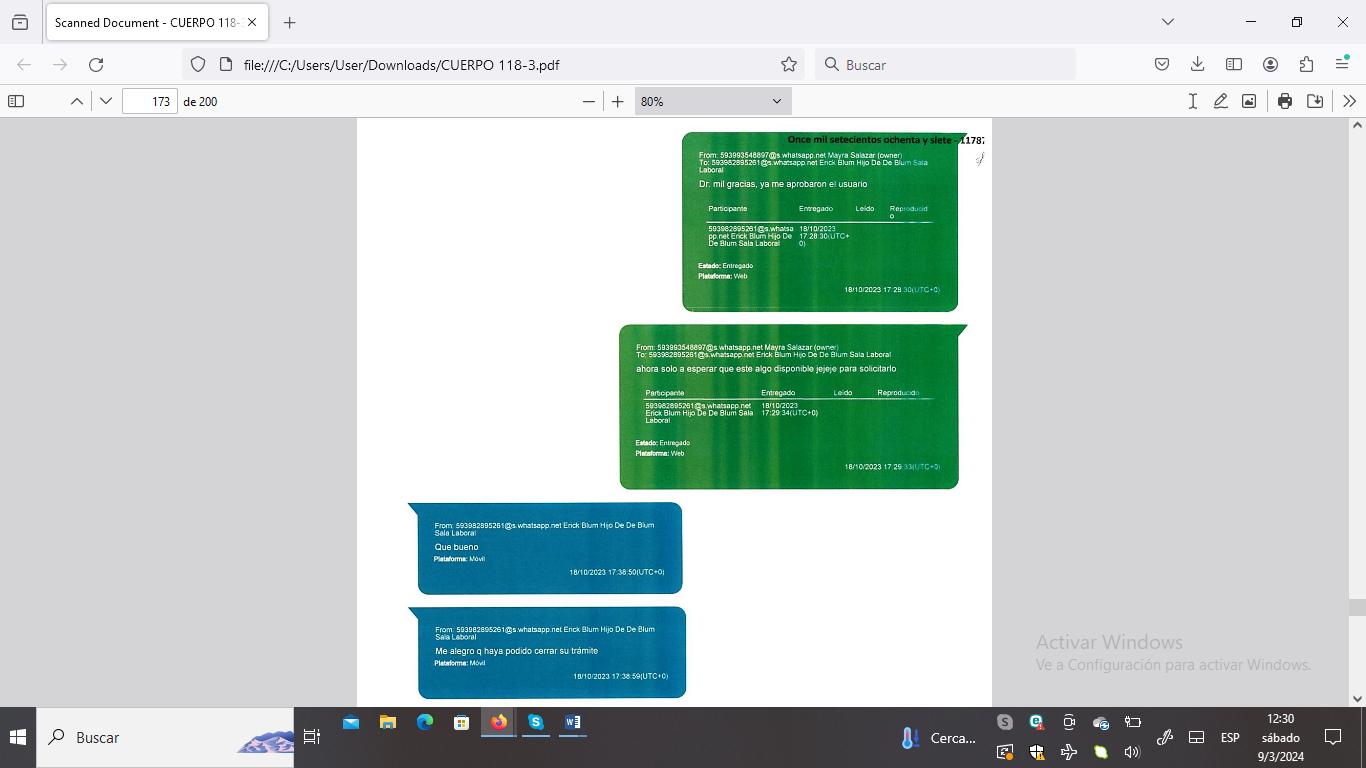This screenshot has height=768, width=1366.
Task: Select the Scanned Document CUERPO 118 tab
Action: [x=155, y=22]
